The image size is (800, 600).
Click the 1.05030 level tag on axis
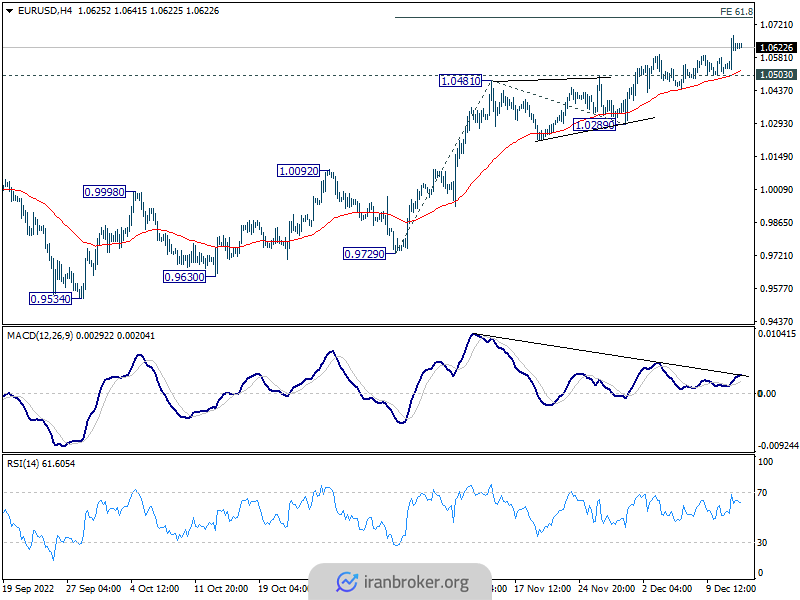click(x=776, y=74)
